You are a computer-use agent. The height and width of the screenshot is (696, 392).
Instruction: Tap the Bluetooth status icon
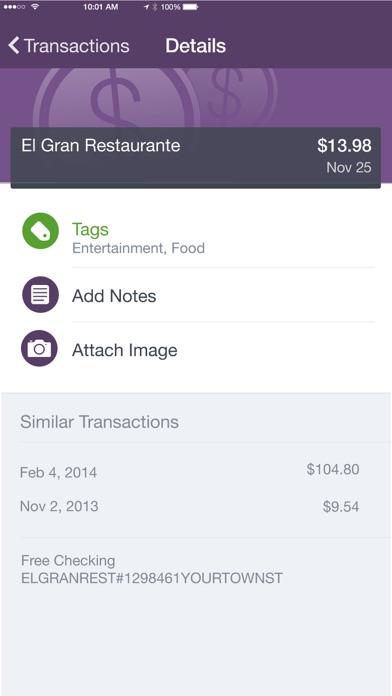pos(155,7)
